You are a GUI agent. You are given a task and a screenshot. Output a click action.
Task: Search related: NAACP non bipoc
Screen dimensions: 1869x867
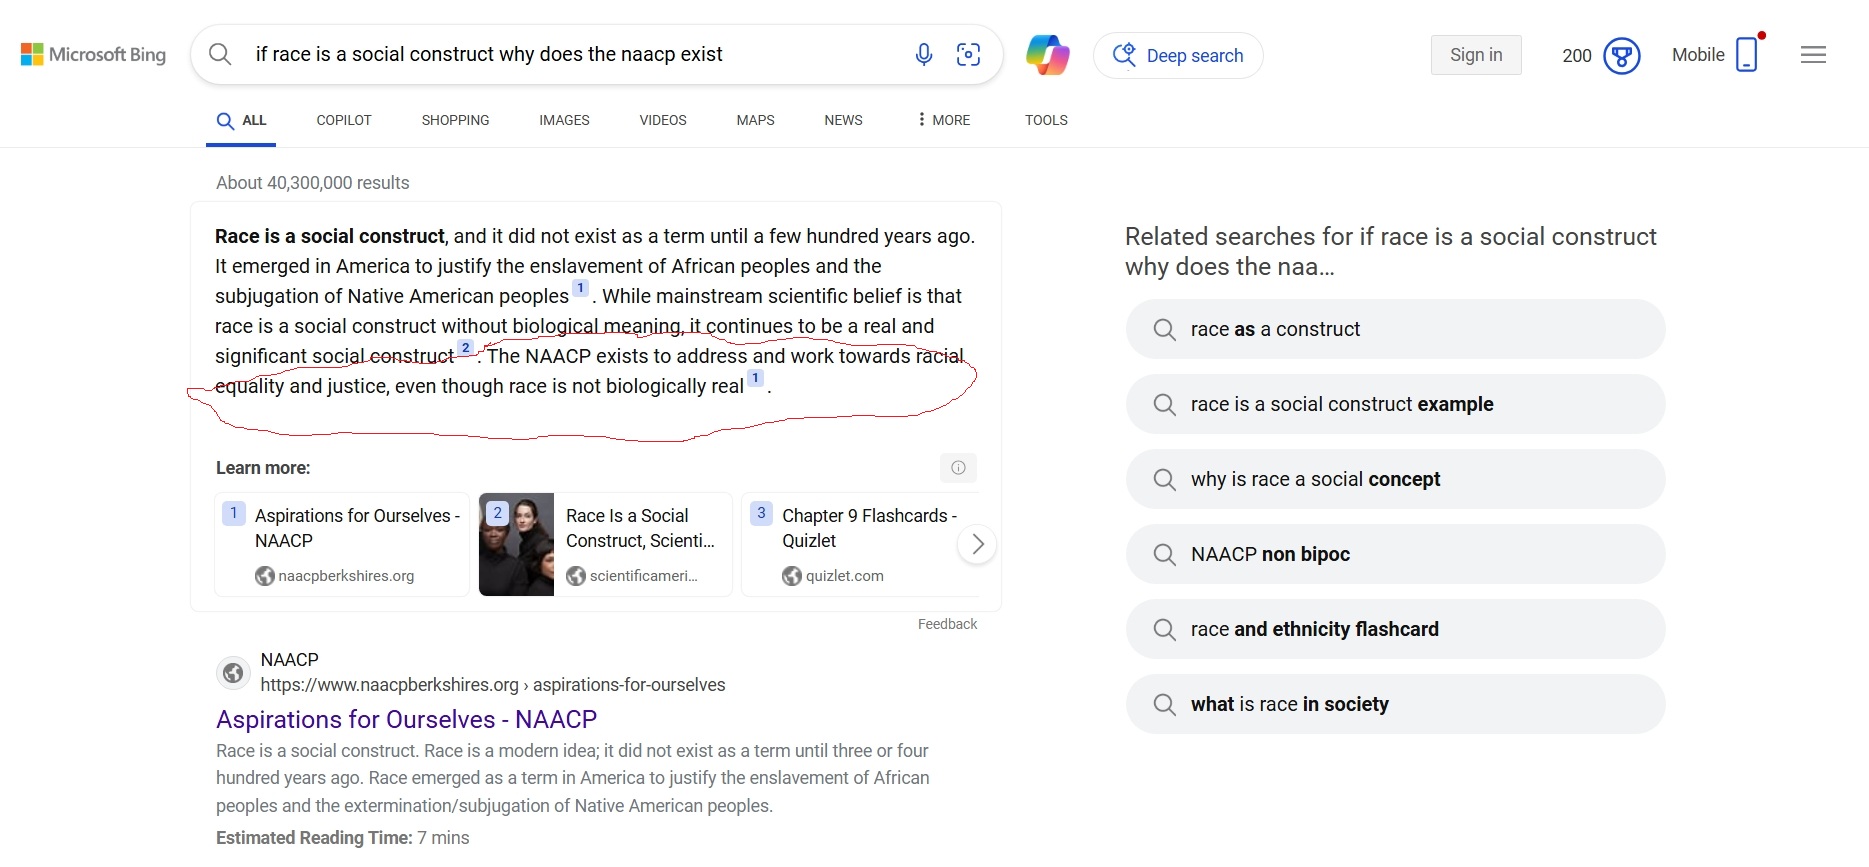tap(1395, 554)
